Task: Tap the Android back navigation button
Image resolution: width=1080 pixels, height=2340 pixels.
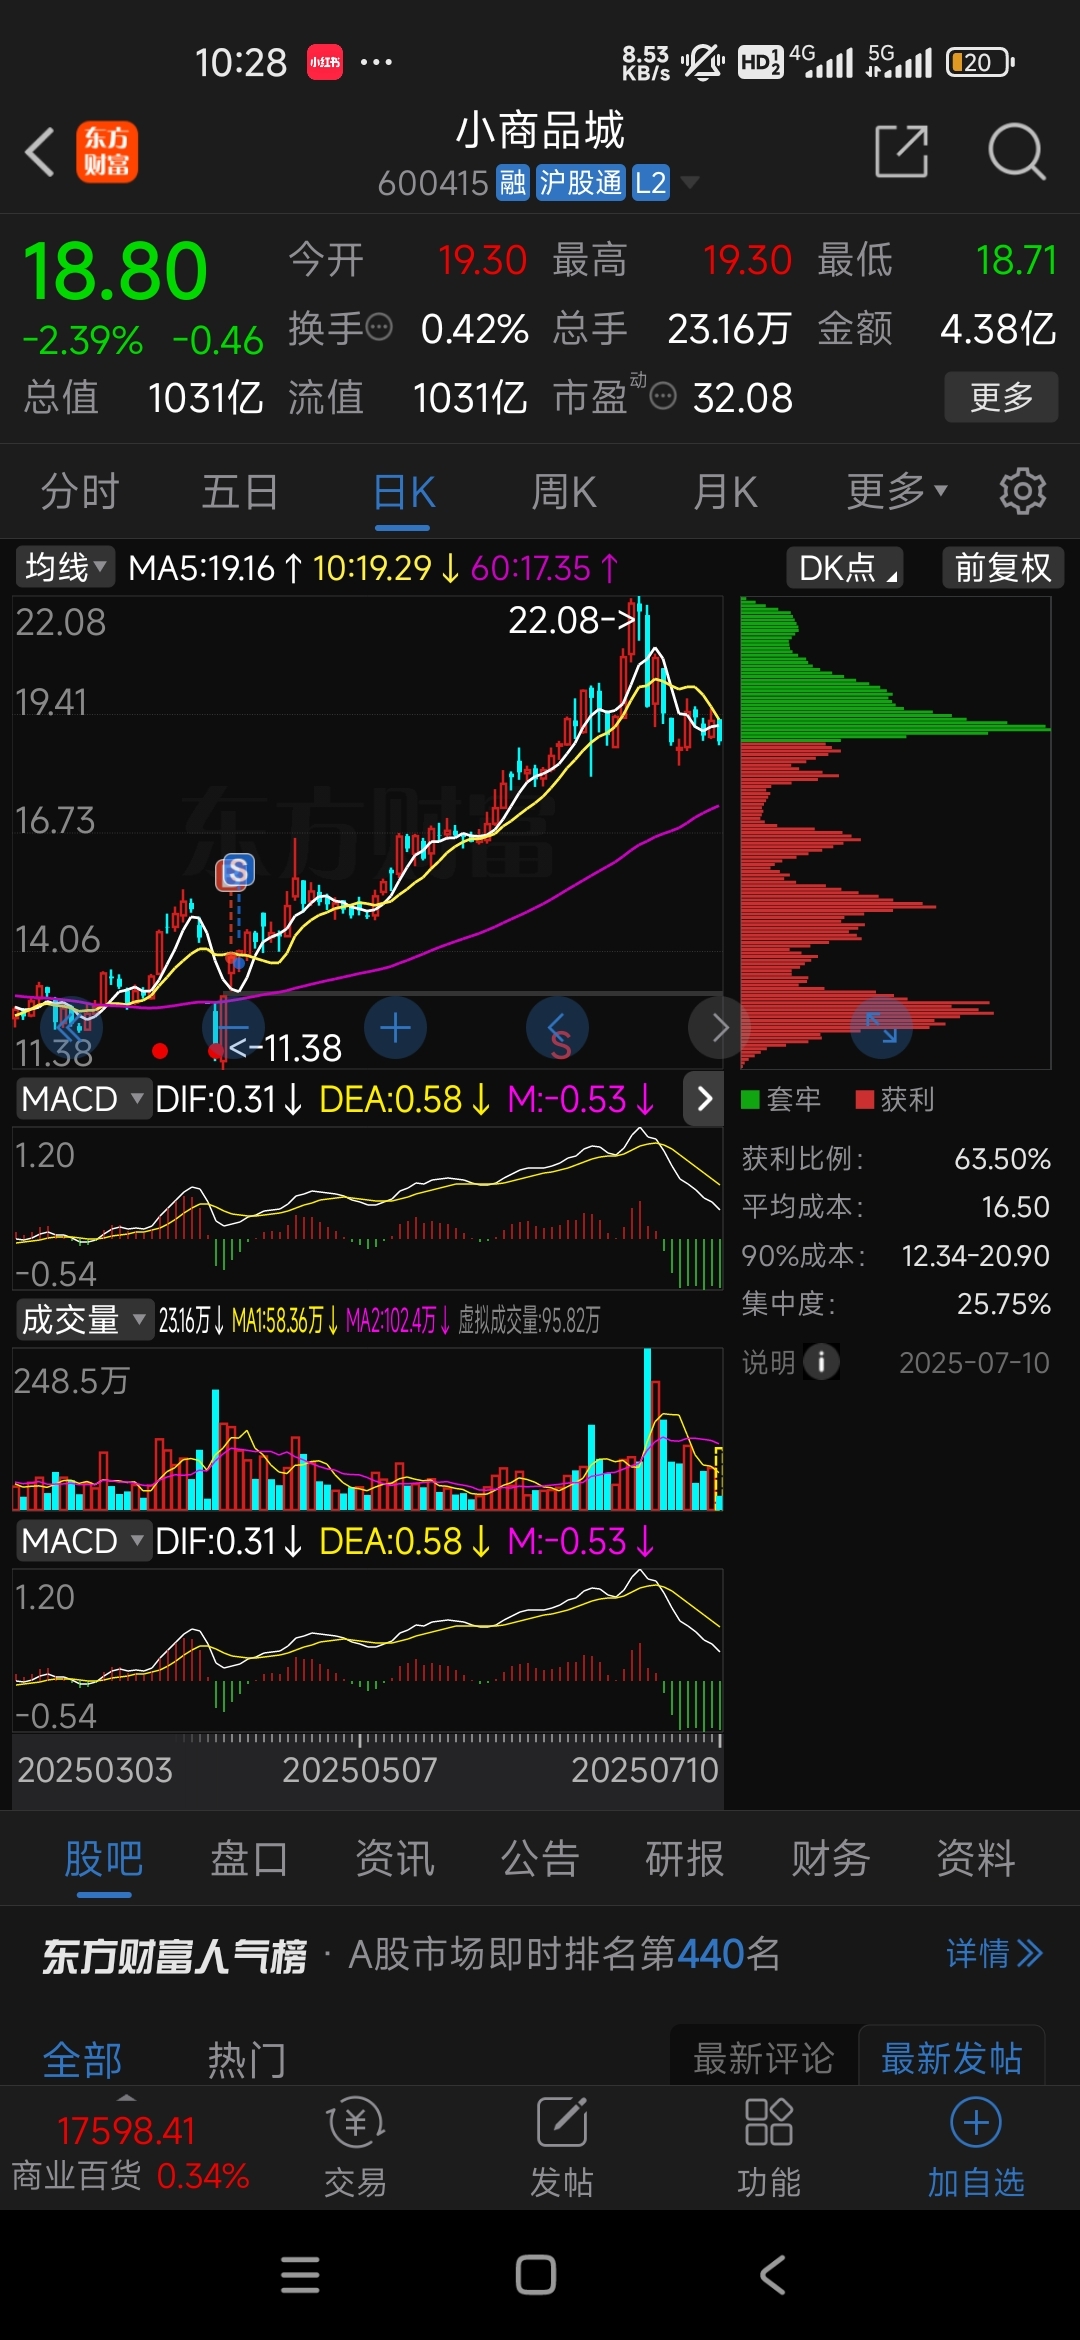Action: tap(772, 2275)
